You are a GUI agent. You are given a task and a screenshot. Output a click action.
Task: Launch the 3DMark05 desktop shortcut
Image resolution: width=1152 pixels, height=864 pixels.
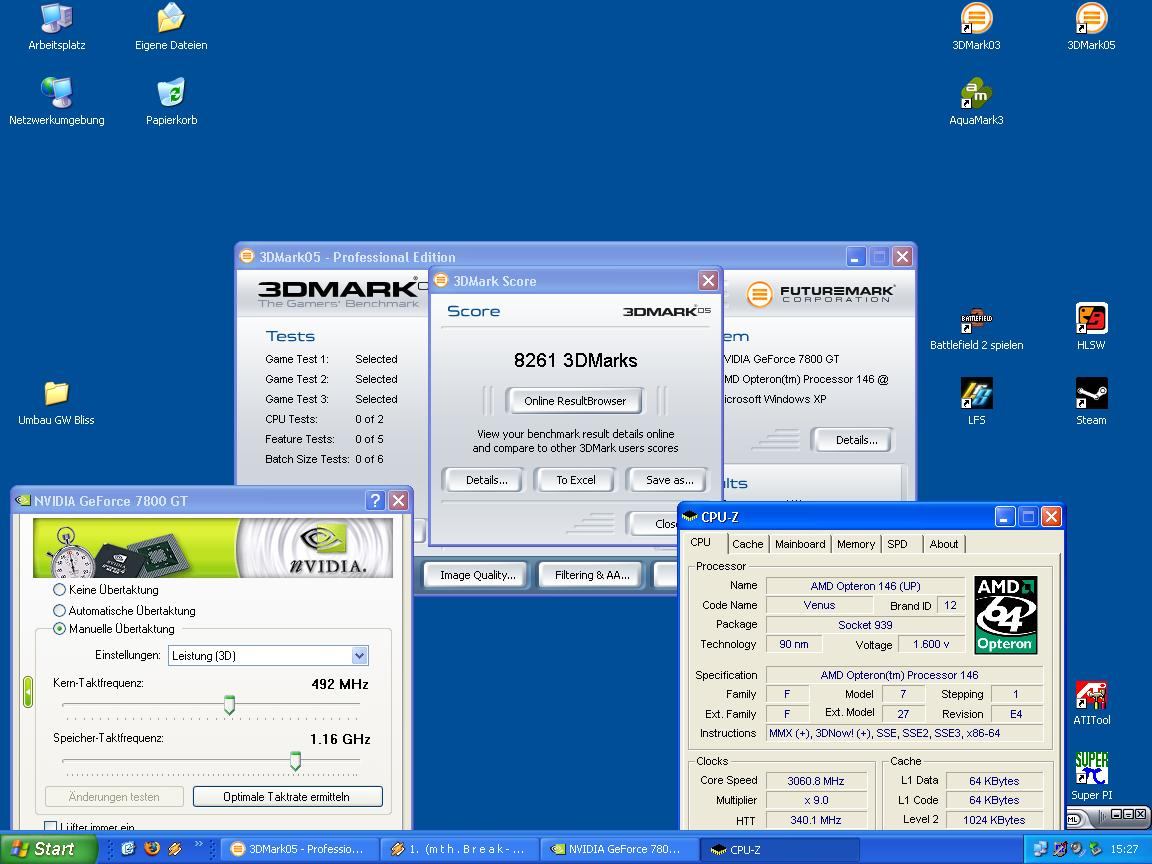click(x=1091, y=27)
